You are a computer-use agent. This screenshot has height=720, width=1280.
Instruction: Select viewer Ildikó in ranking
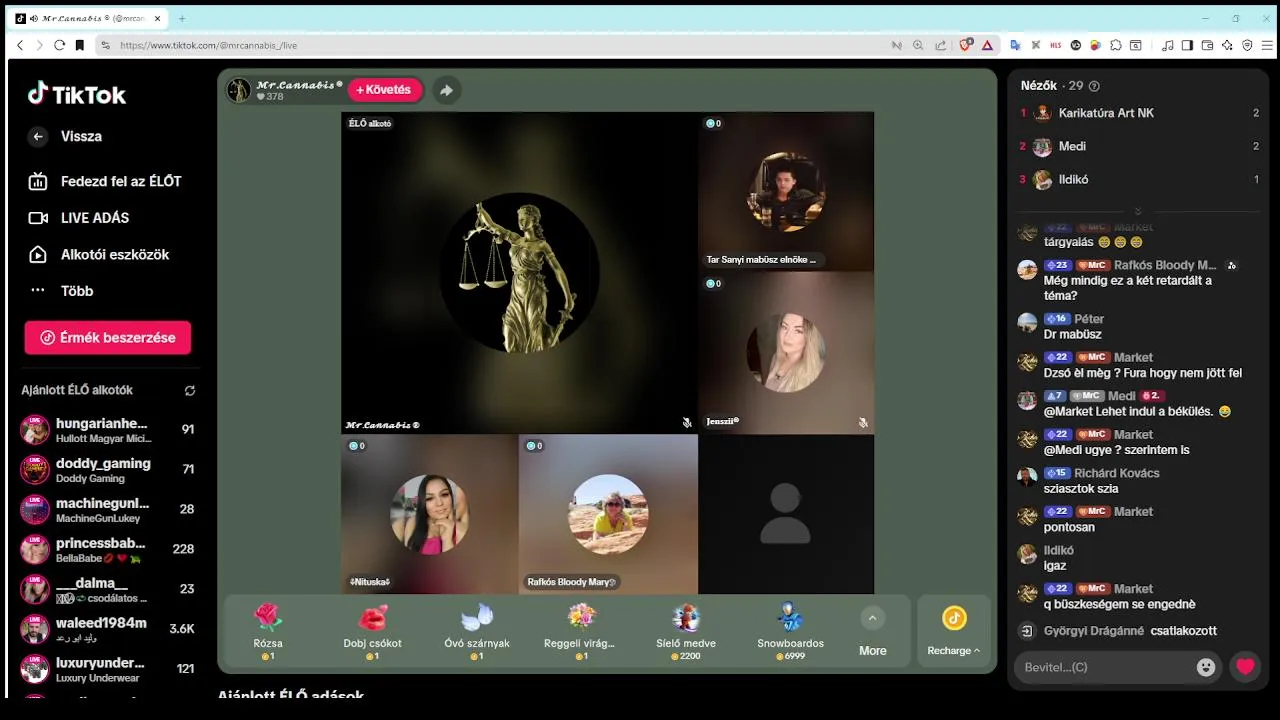tap(1139, 180)
